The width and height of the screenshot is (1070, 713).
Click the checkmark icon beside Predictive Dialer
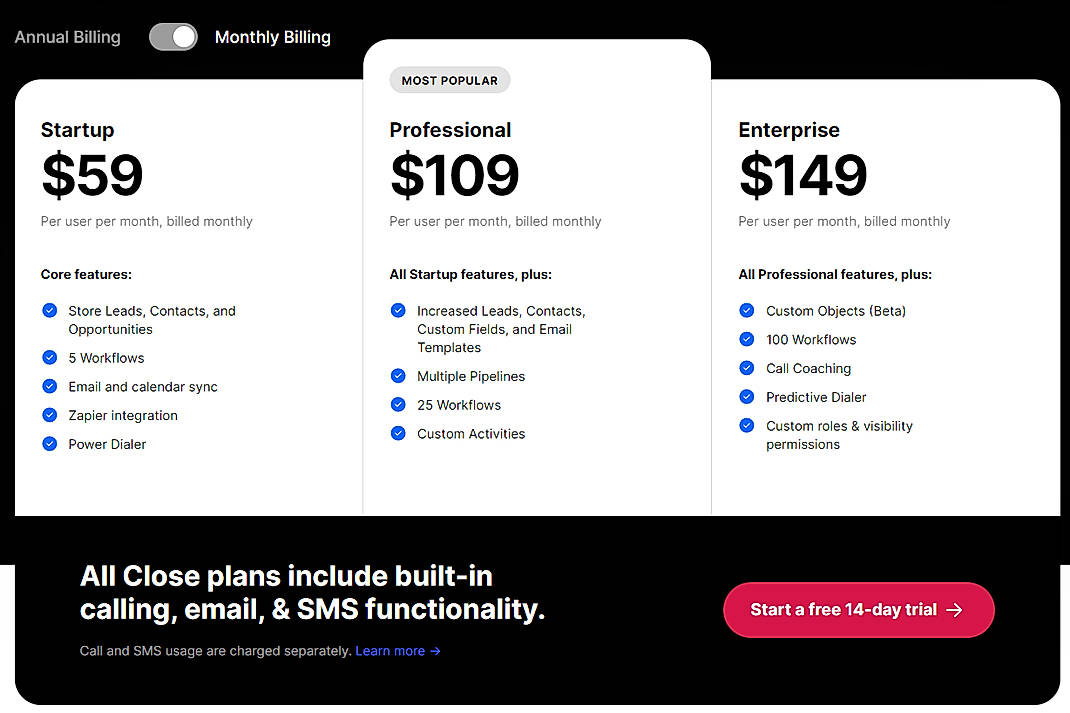(x=747, y=397)
